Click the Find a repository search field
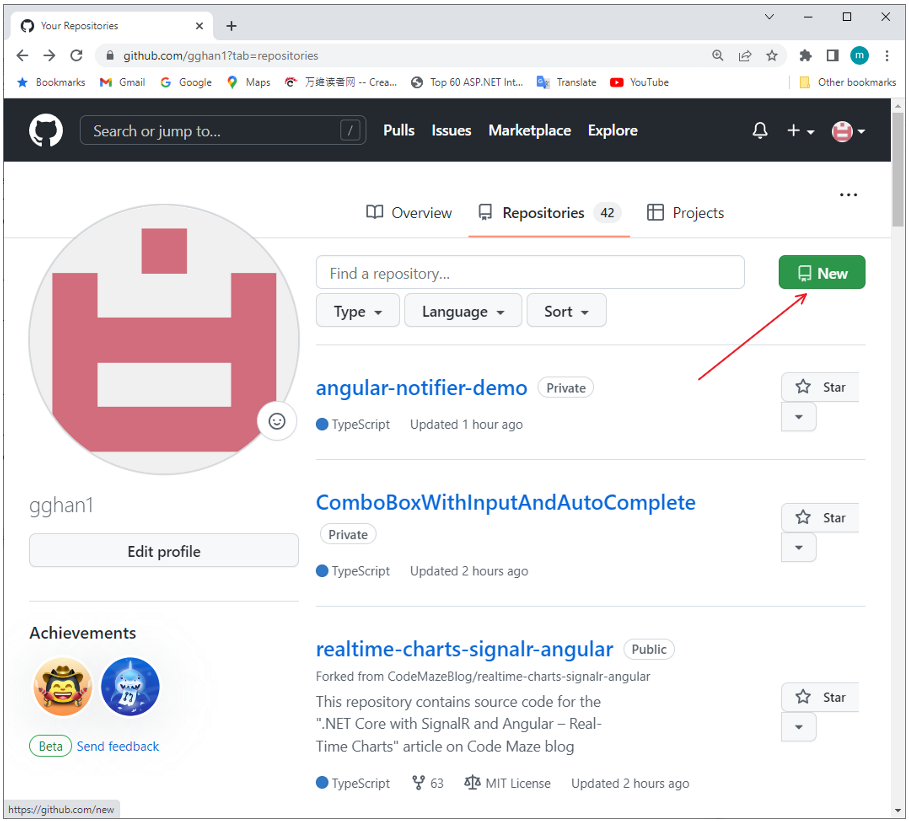The height and width of the screenshot is (821, 909). [x=530, y=272]
